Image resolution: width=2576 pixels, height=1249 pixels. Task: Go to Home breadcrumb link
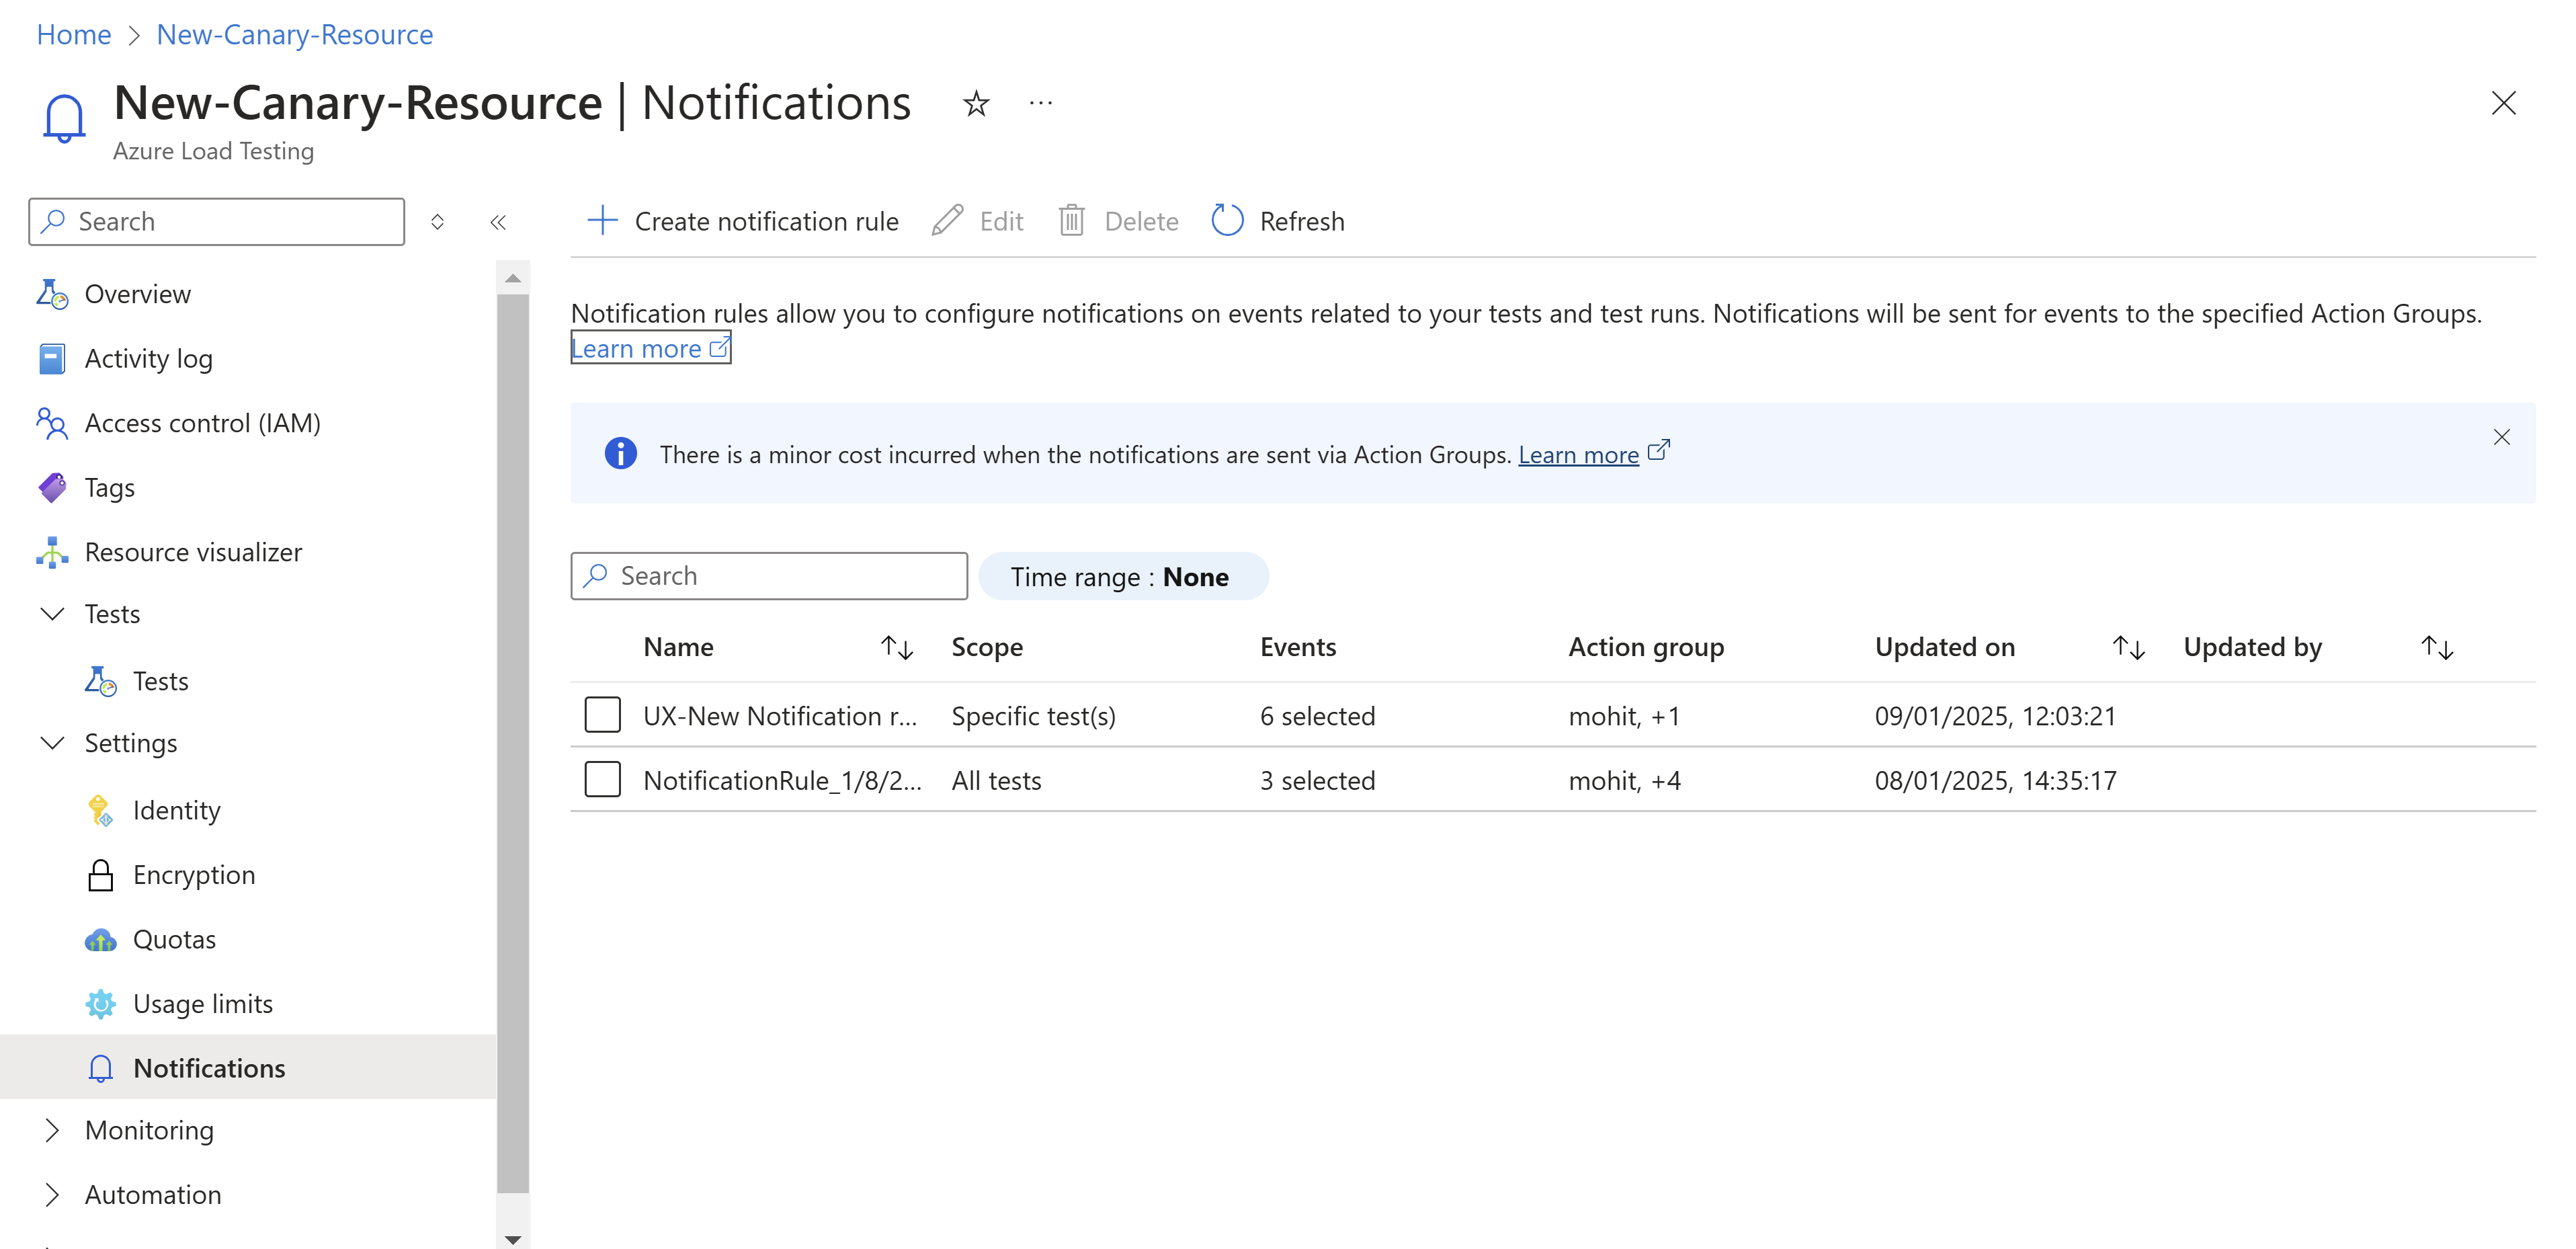click(73, 34)
